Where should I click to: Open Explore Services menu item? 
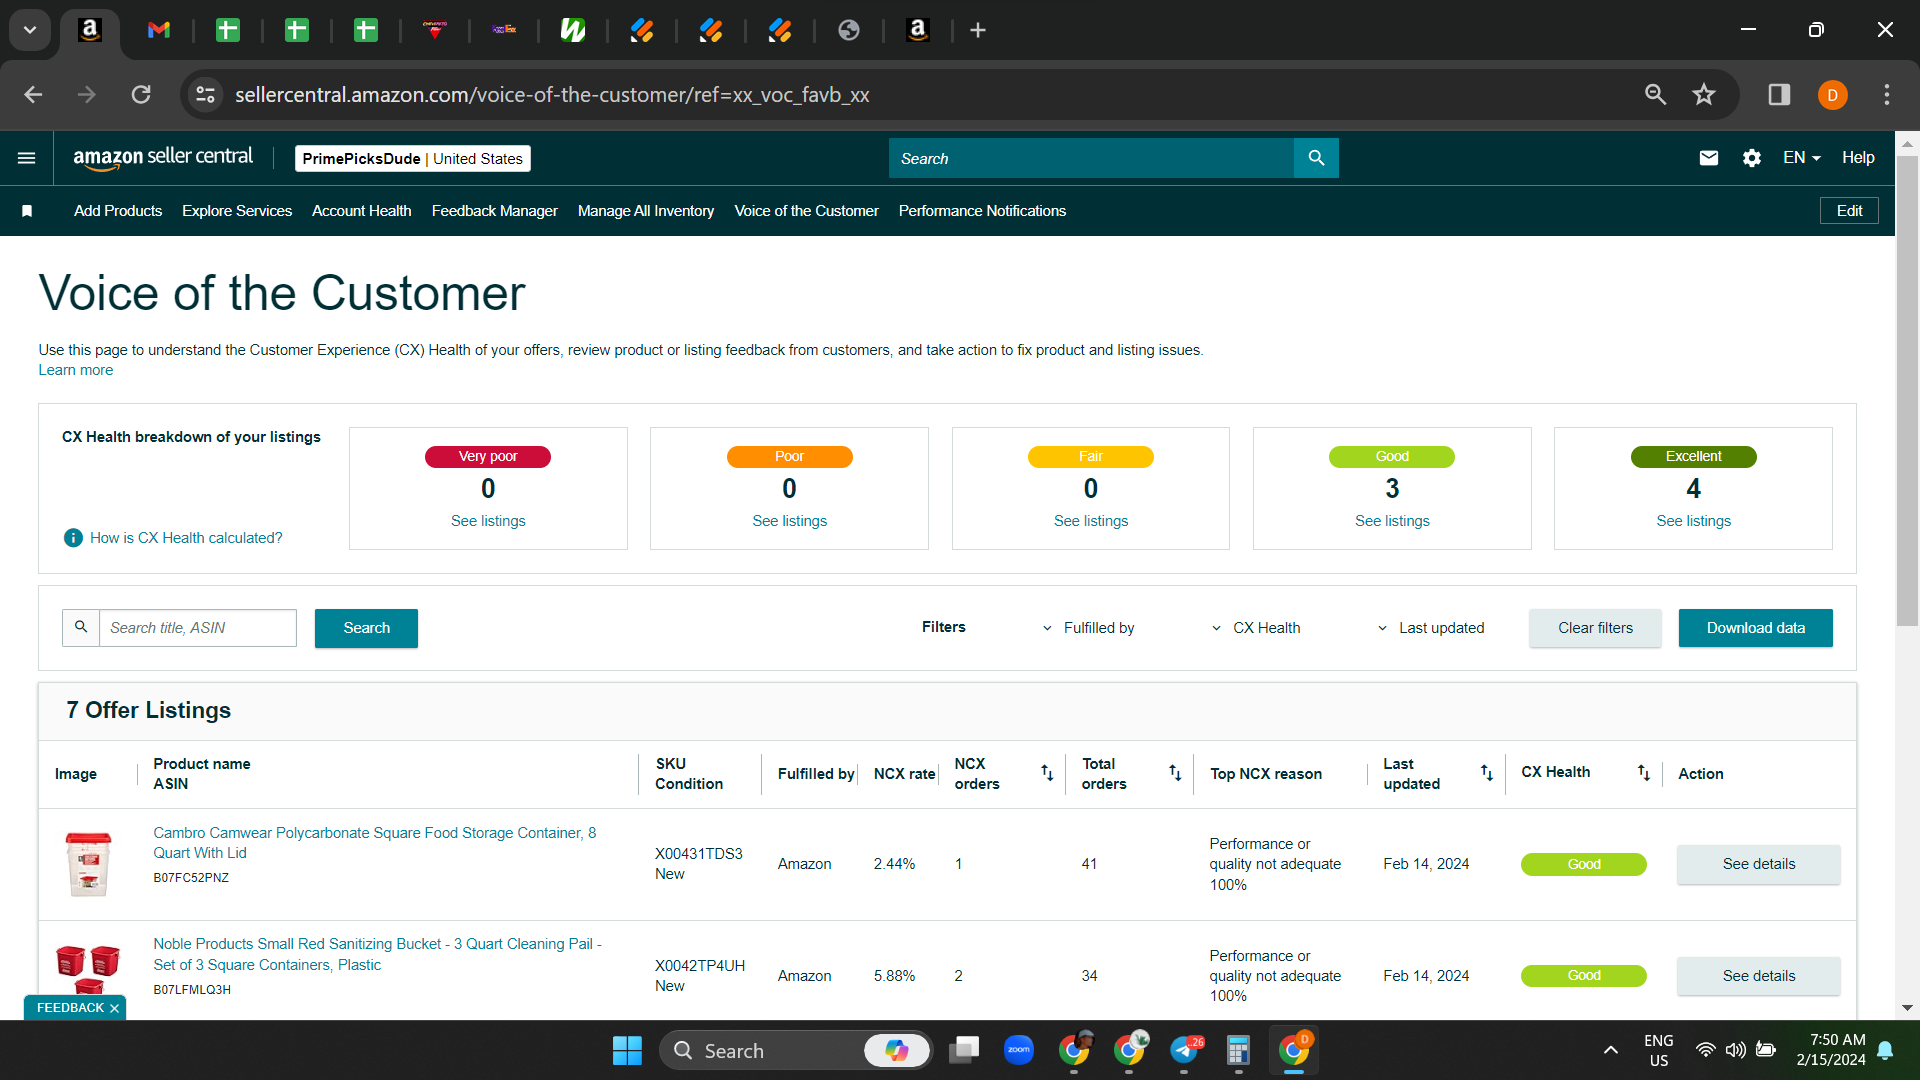point(237,211)
